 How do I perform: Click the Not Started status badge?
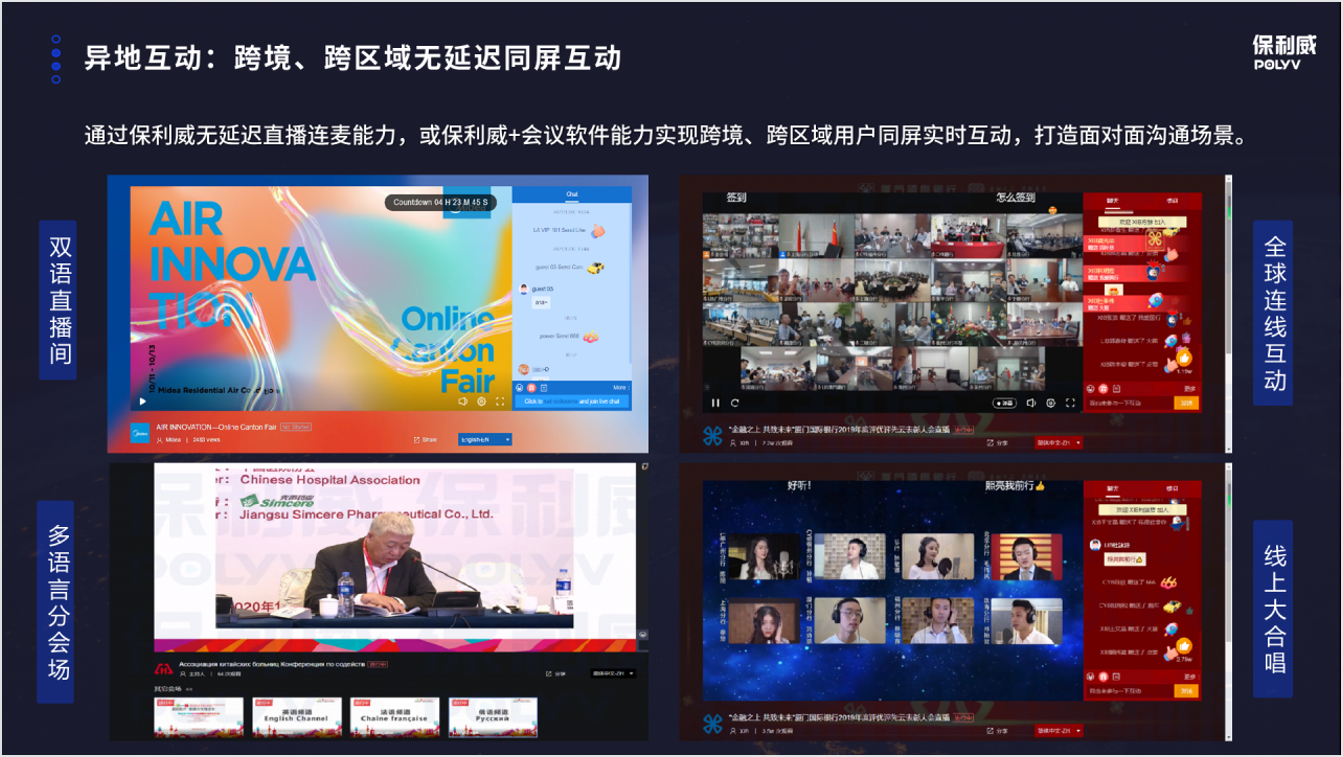pyautogui.click(x=295, y=427)
